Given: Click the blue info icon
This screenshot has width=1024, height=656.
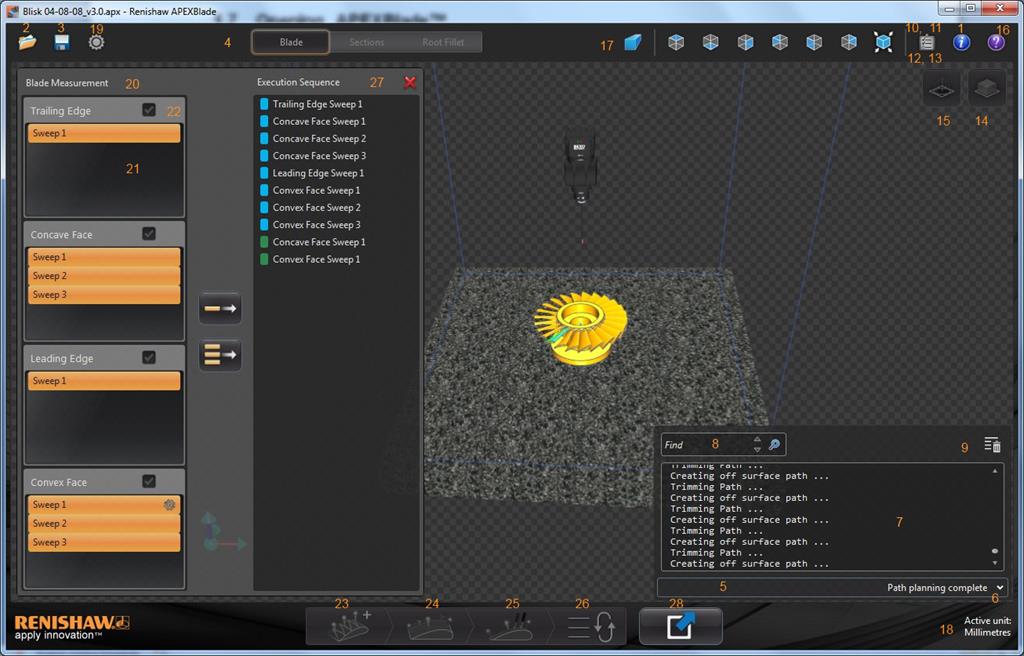Looking at the screenshot, I should point(962,43).
